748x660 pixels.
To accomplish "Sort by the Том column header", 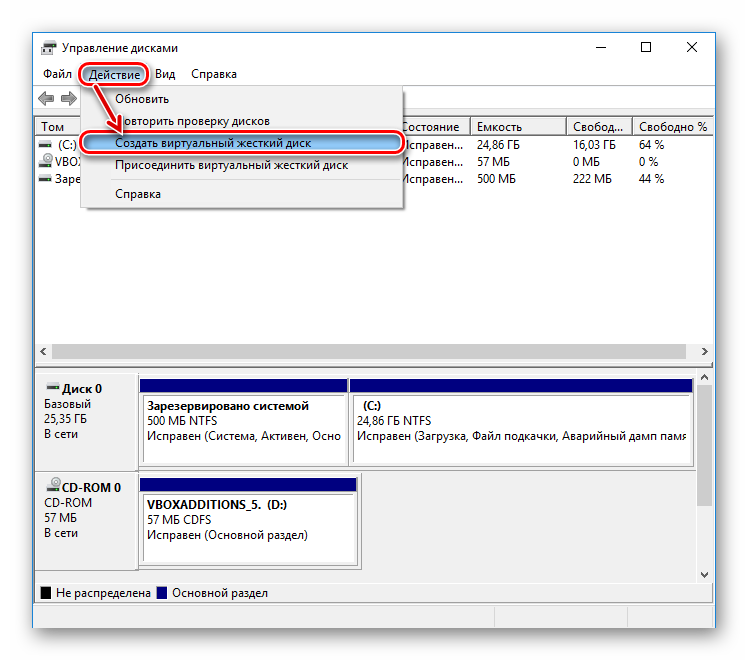I will (x=58, y=127).
